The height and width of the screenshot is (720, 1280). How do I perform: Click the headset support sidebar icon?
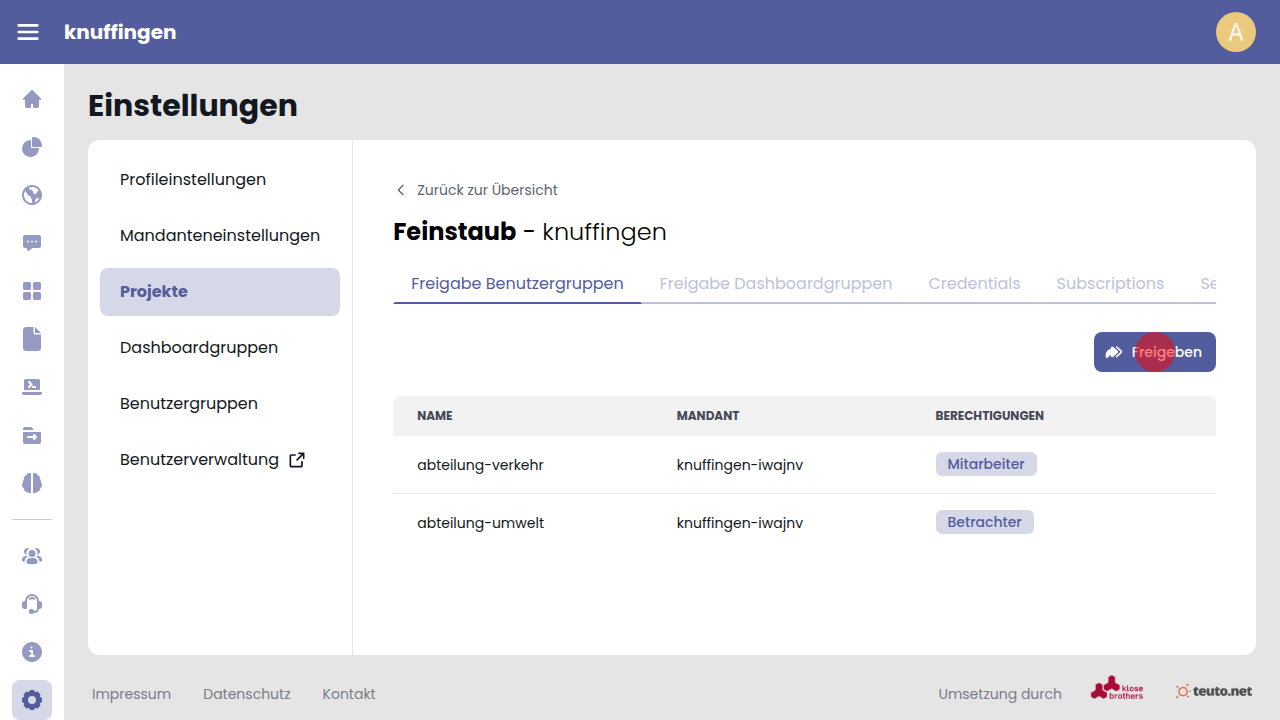point(32,604)
